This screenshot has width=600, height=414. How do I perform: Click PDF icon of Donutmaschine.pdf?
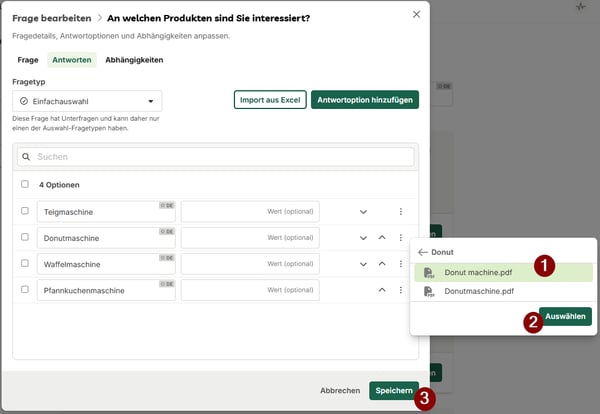[x=429, y=292]
